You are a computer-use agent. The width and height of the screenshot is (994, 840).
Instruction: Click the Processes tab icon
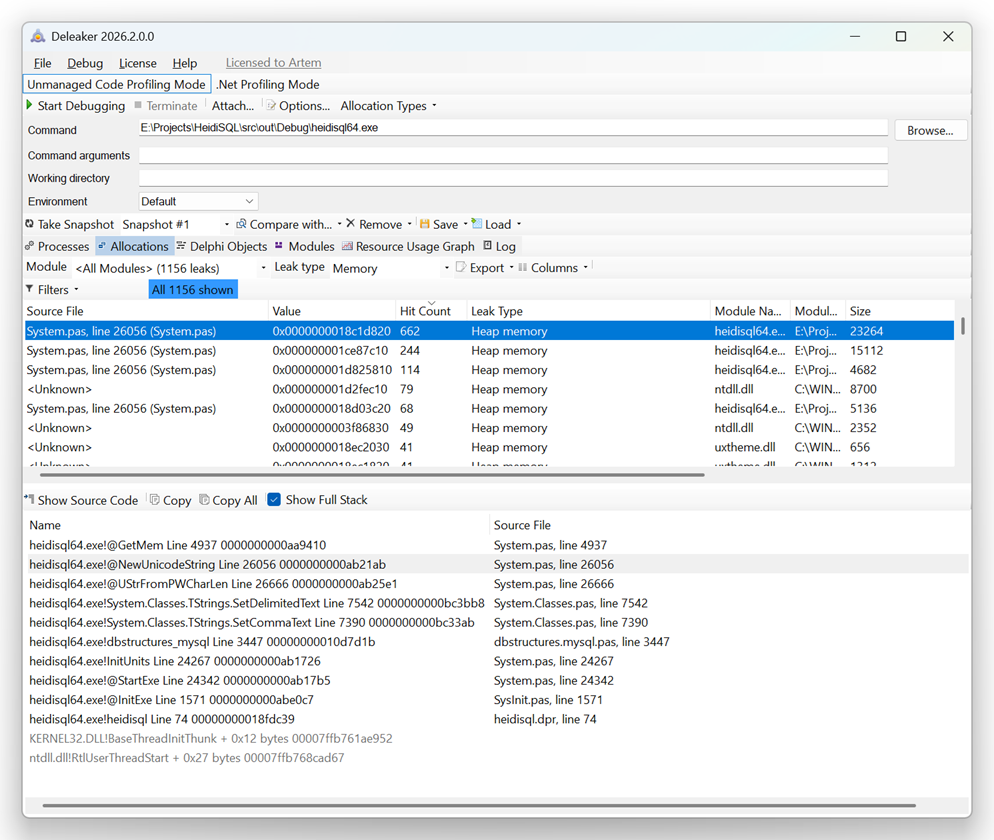pyautogui.click(x=29, y=246)
